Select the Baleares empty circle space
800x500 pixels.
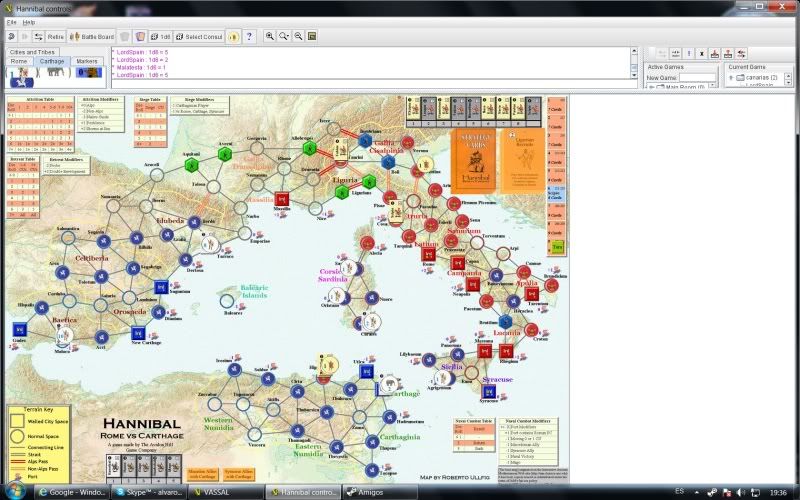pos(227,301)
